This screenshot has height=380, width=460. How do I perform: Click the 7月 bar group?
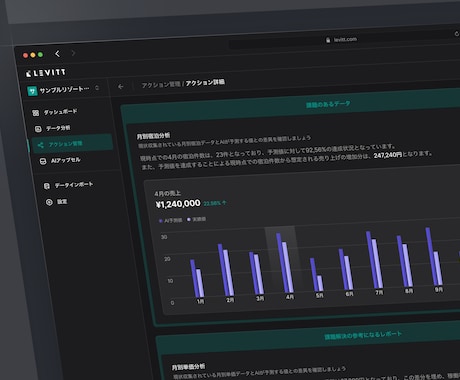(375, 260)
